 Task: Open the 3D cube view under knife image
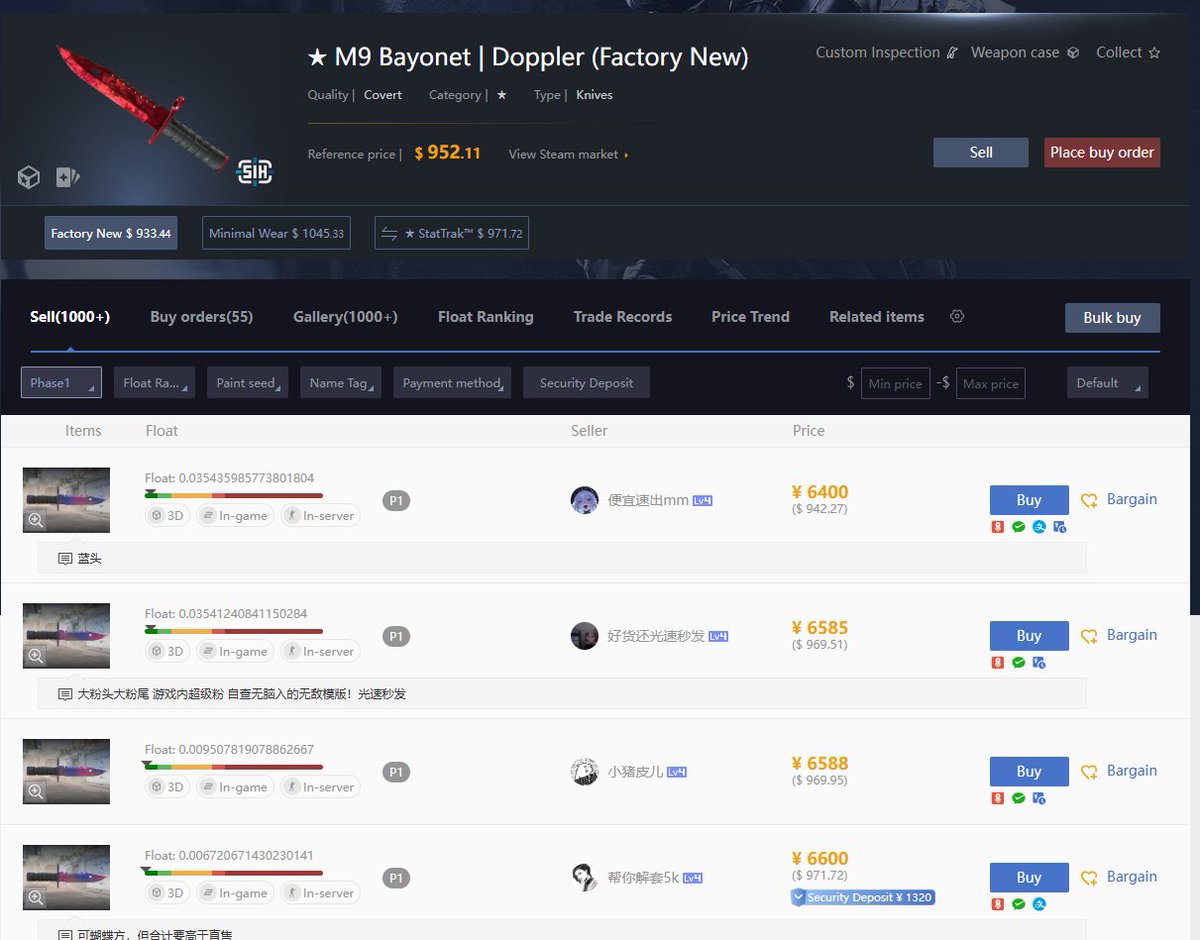coord(29,178)
